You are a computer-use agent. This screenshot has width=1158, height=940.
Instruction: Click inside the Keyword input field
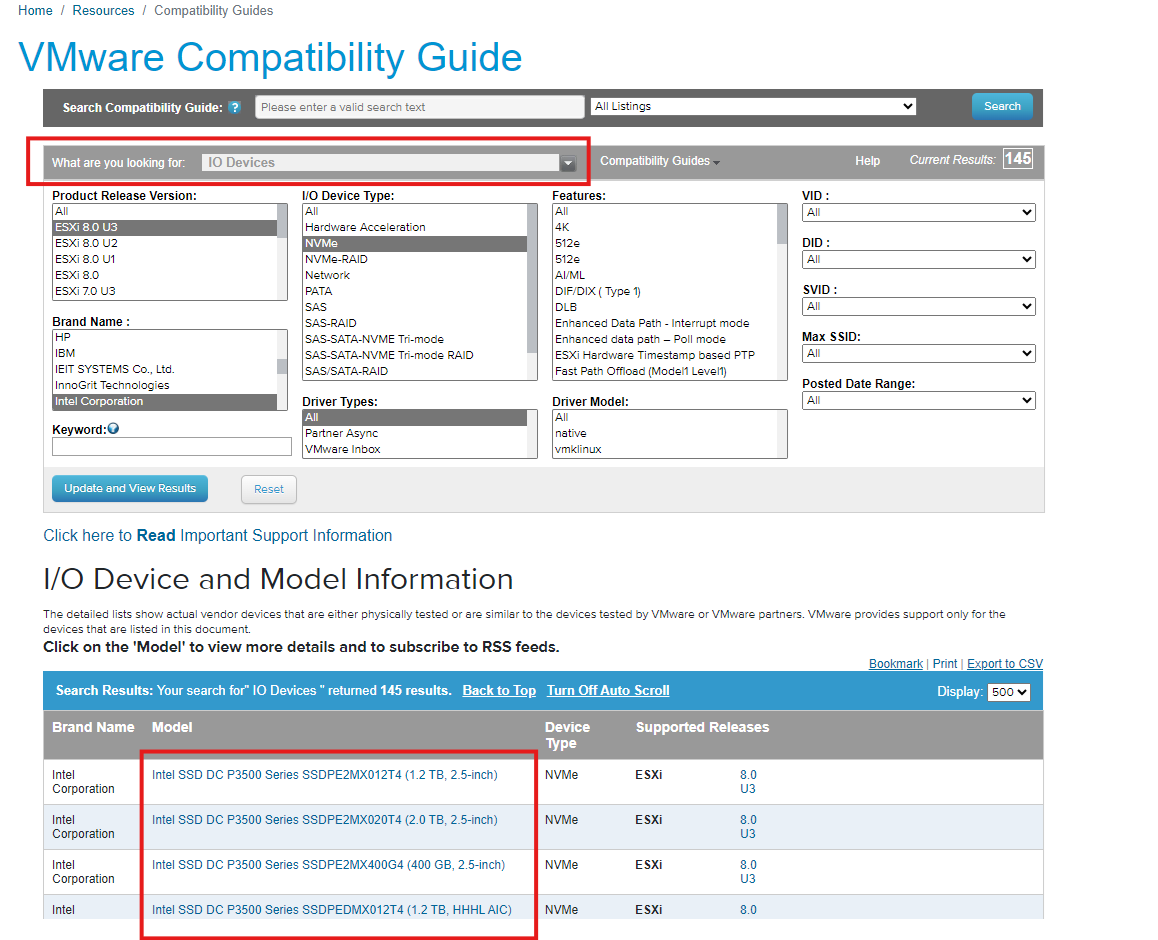tap(171, 446)
